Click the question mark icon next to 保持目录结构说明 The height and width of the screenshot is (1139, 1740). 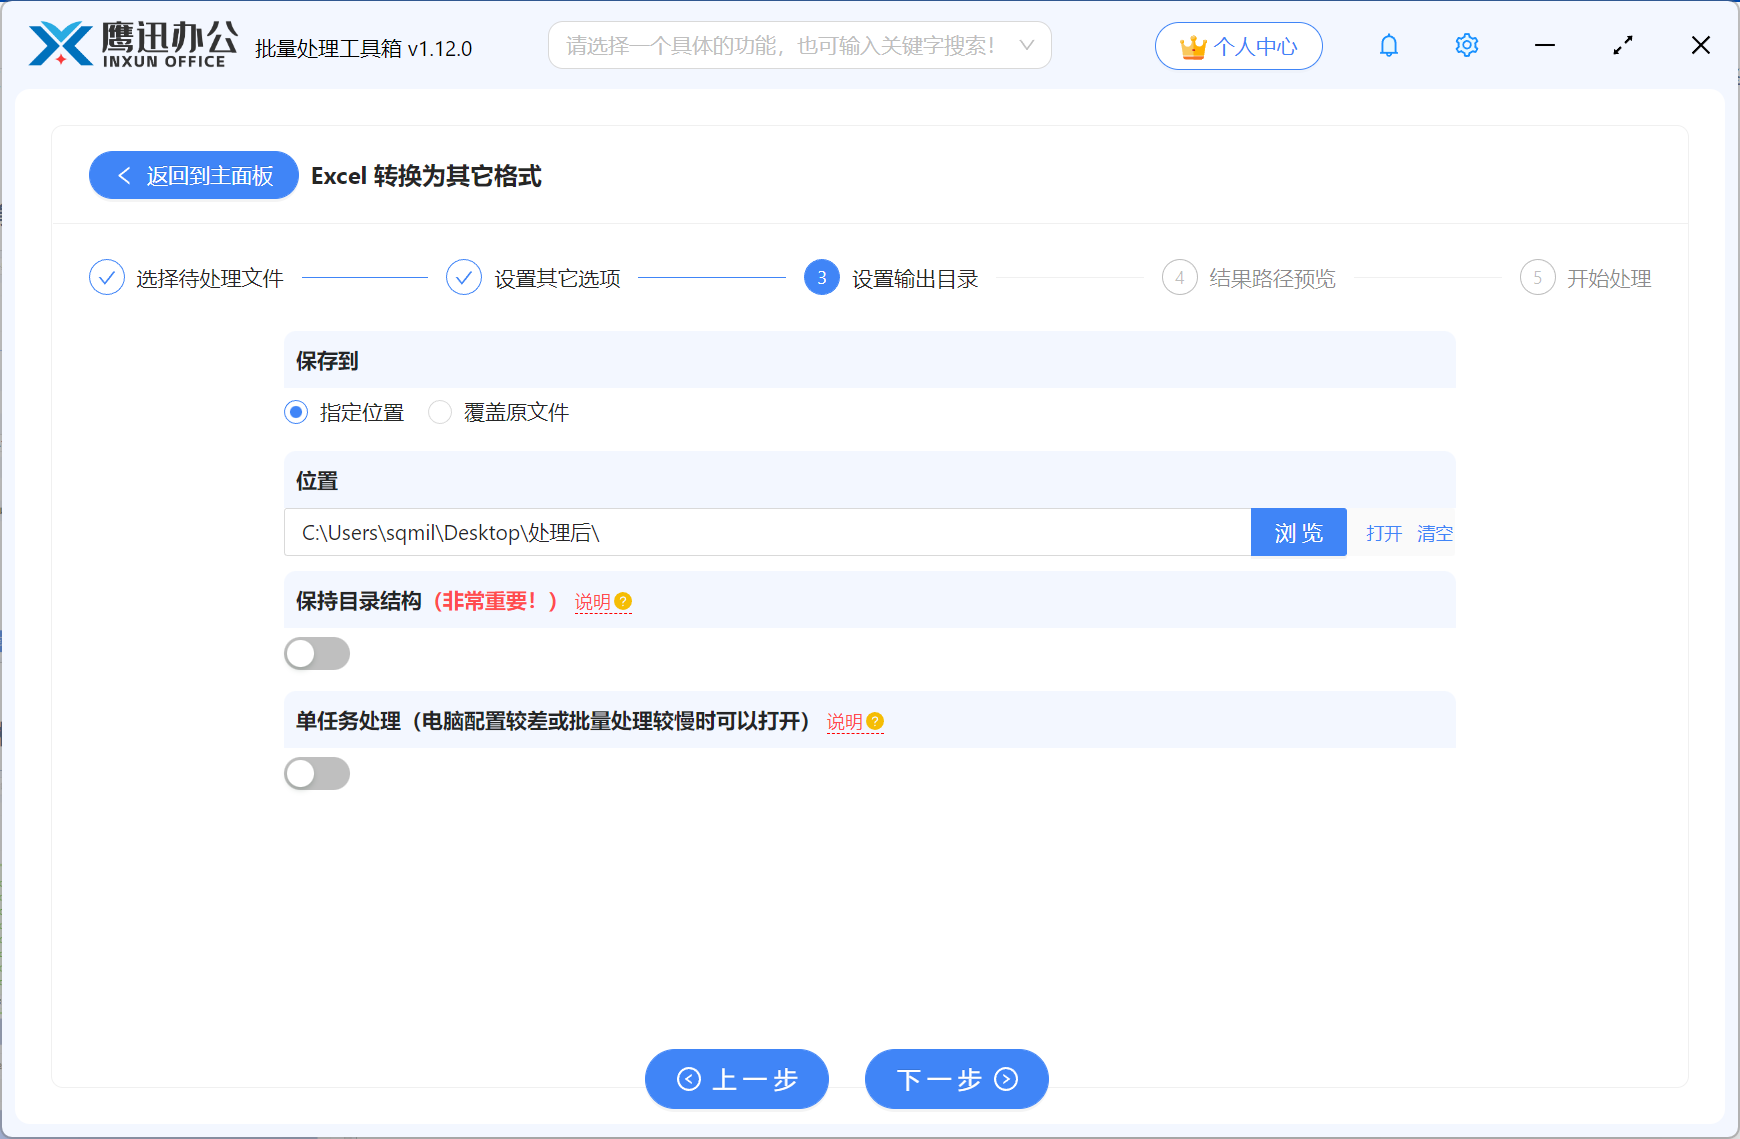[623, 601]
